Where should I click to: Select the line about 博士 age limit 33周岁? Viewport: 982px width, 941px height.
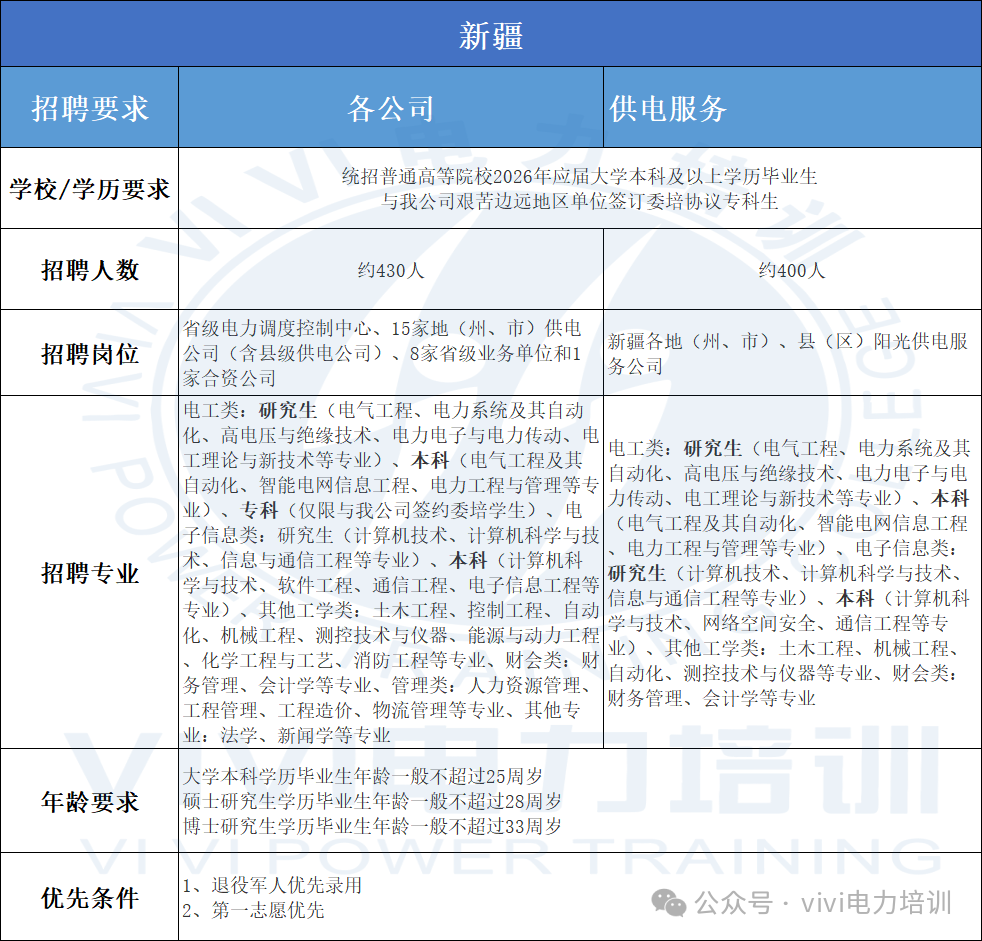click(x=372, y=826)
